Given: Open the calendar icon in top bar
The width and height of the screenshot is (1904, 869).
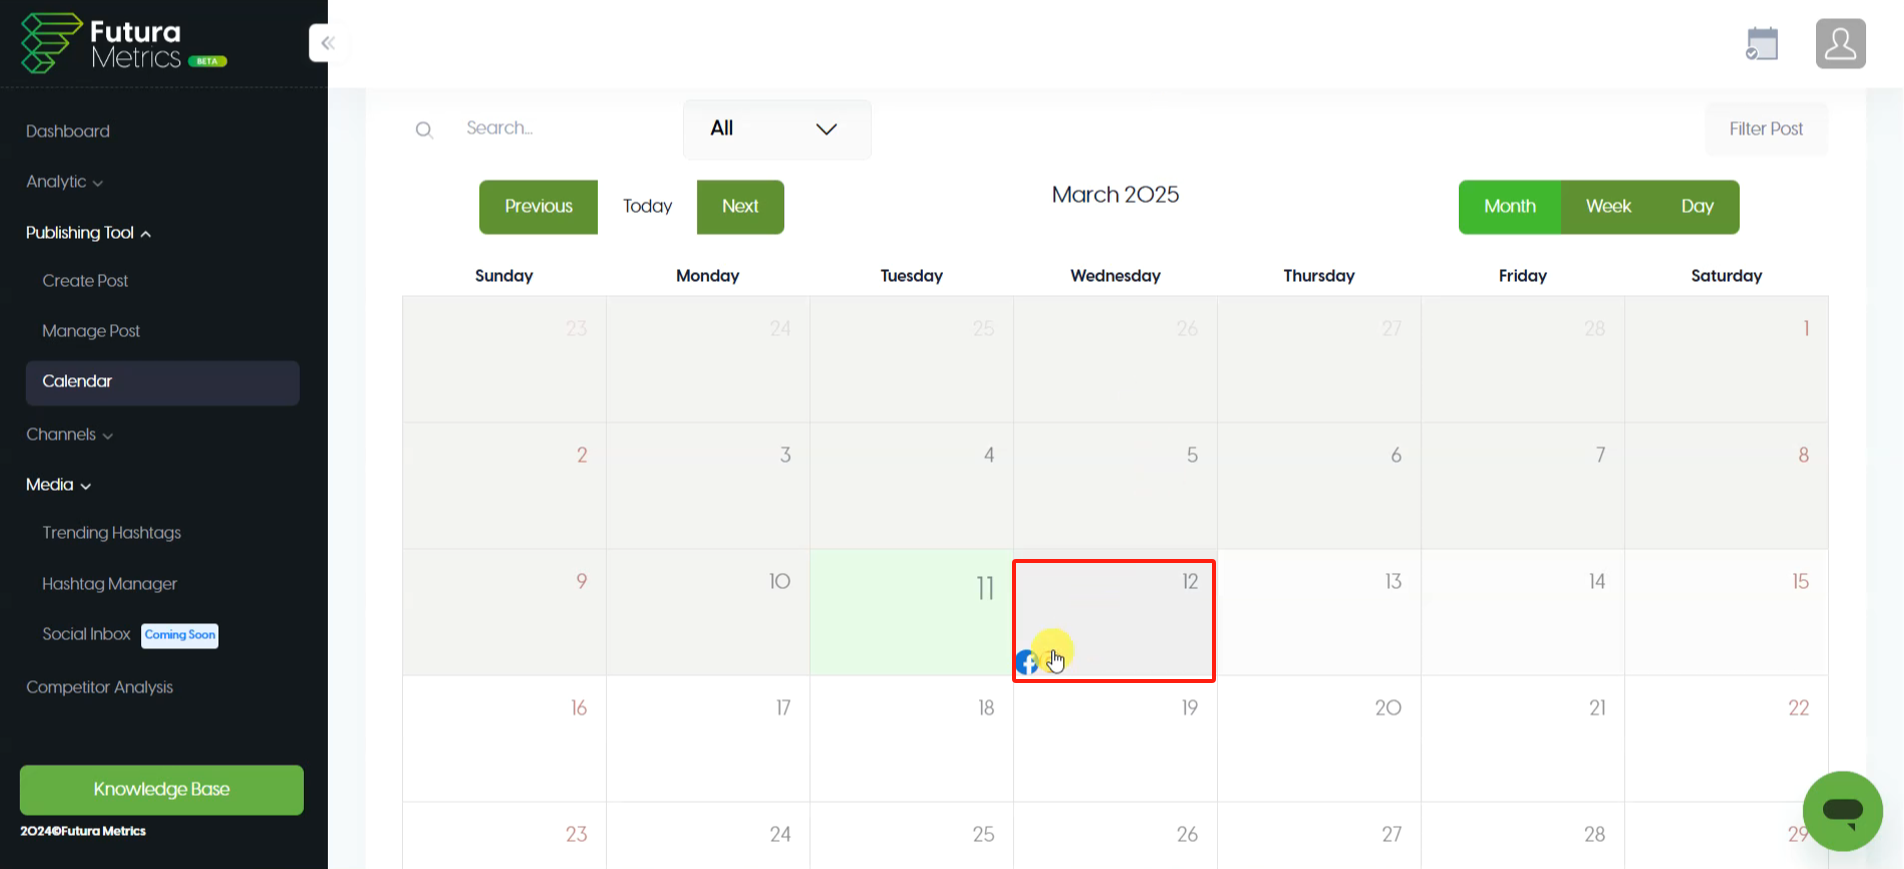Looking at the screenshot, I should click(x=1762, y=44).
